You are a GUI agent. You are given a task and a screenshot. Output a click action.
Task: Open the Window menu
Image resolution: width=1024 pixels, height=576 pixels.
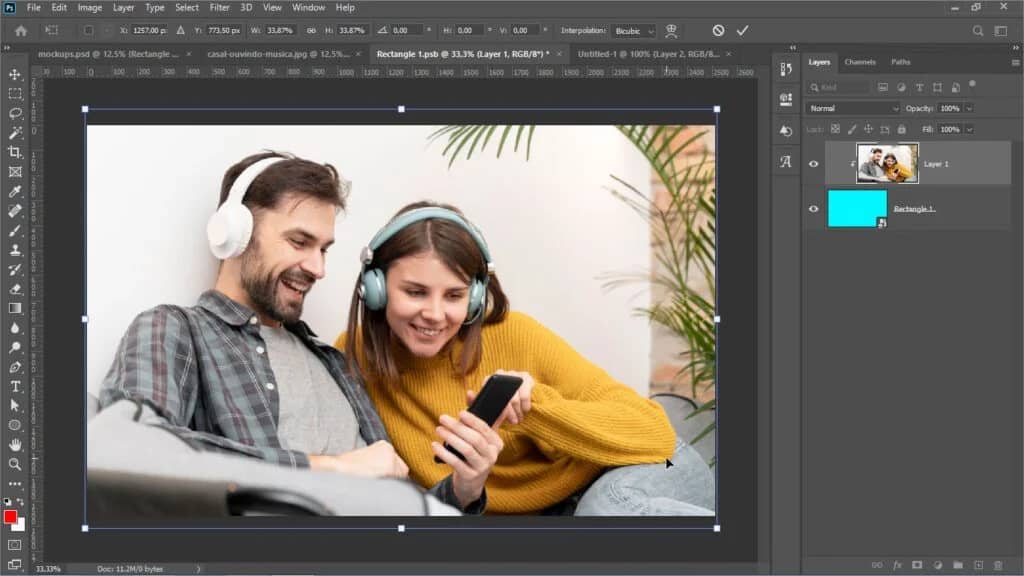point(308,8)
